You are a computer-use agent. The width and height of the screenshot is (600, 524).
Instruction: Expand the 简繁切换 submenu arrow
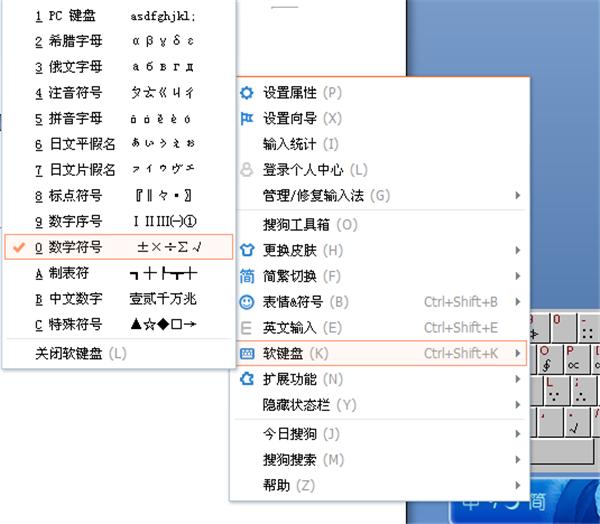[518, 276]
